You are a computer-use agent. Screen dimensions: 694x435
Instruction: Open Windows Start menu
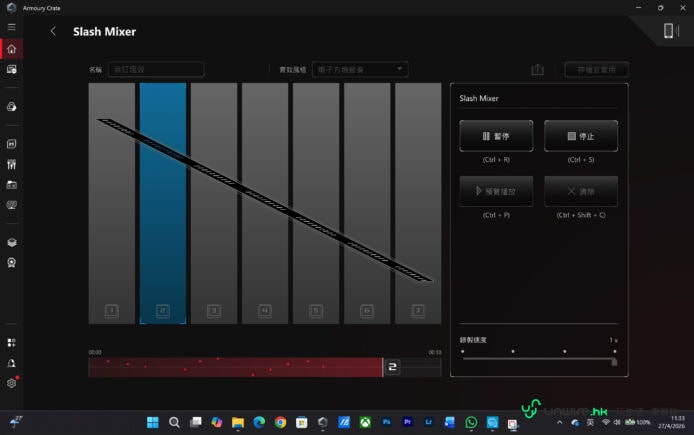153,423
